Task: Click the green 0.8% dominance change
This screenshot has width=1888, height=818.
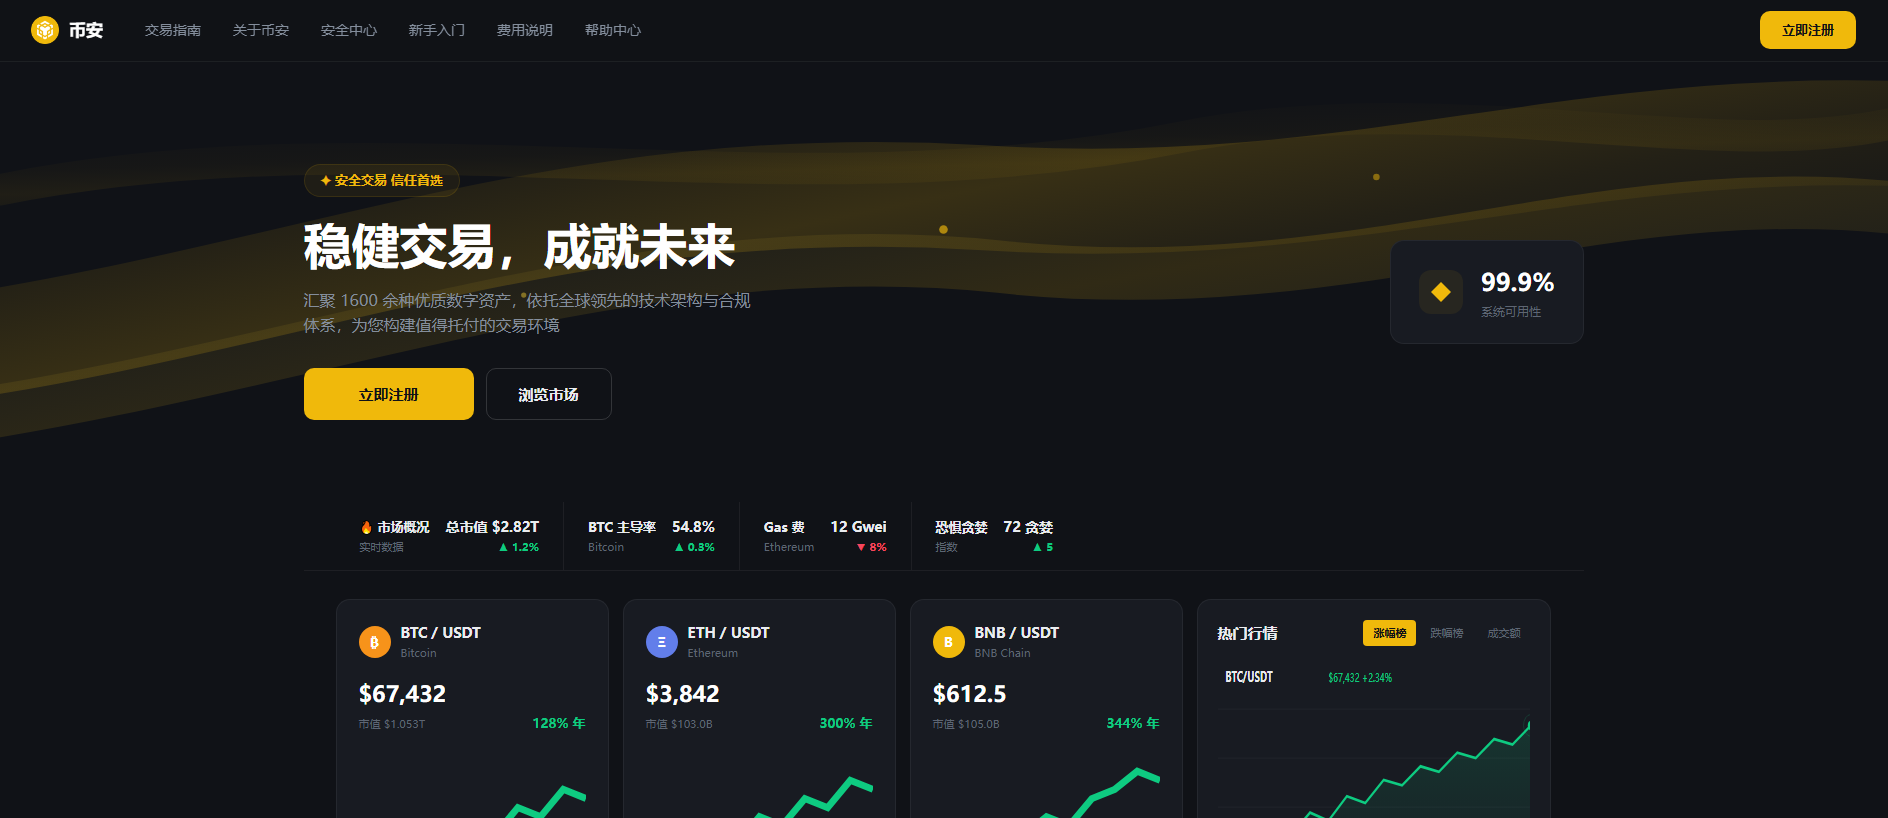Action: pos(695,547)
